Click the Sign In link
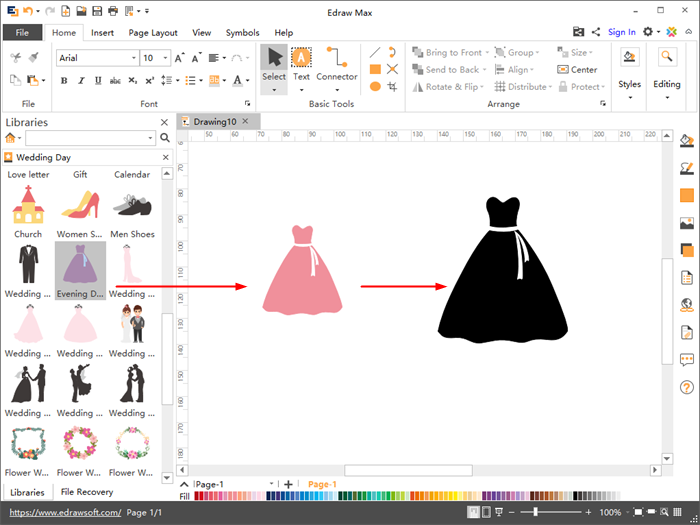The width and height of the screenshot is (700, 525). click(x=621, y=32)
